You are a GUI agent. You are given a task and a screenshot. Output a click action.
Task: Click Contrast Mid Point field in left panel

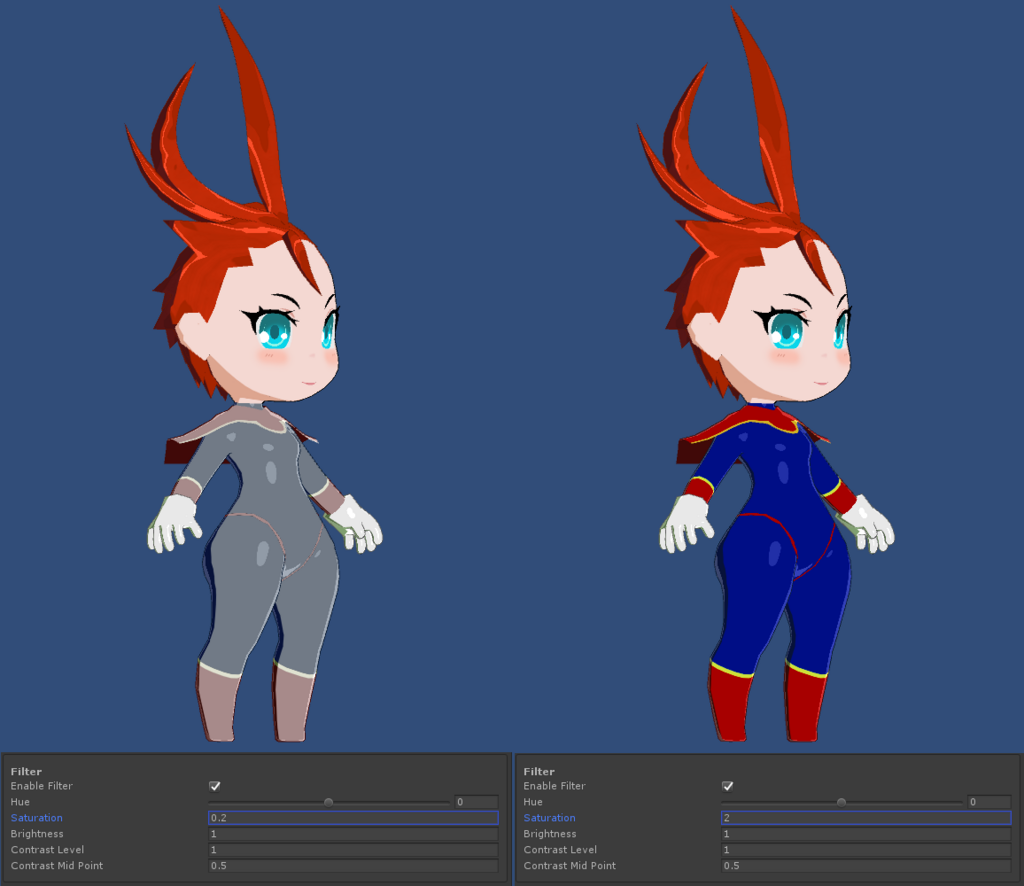click(x=353, y=866)
